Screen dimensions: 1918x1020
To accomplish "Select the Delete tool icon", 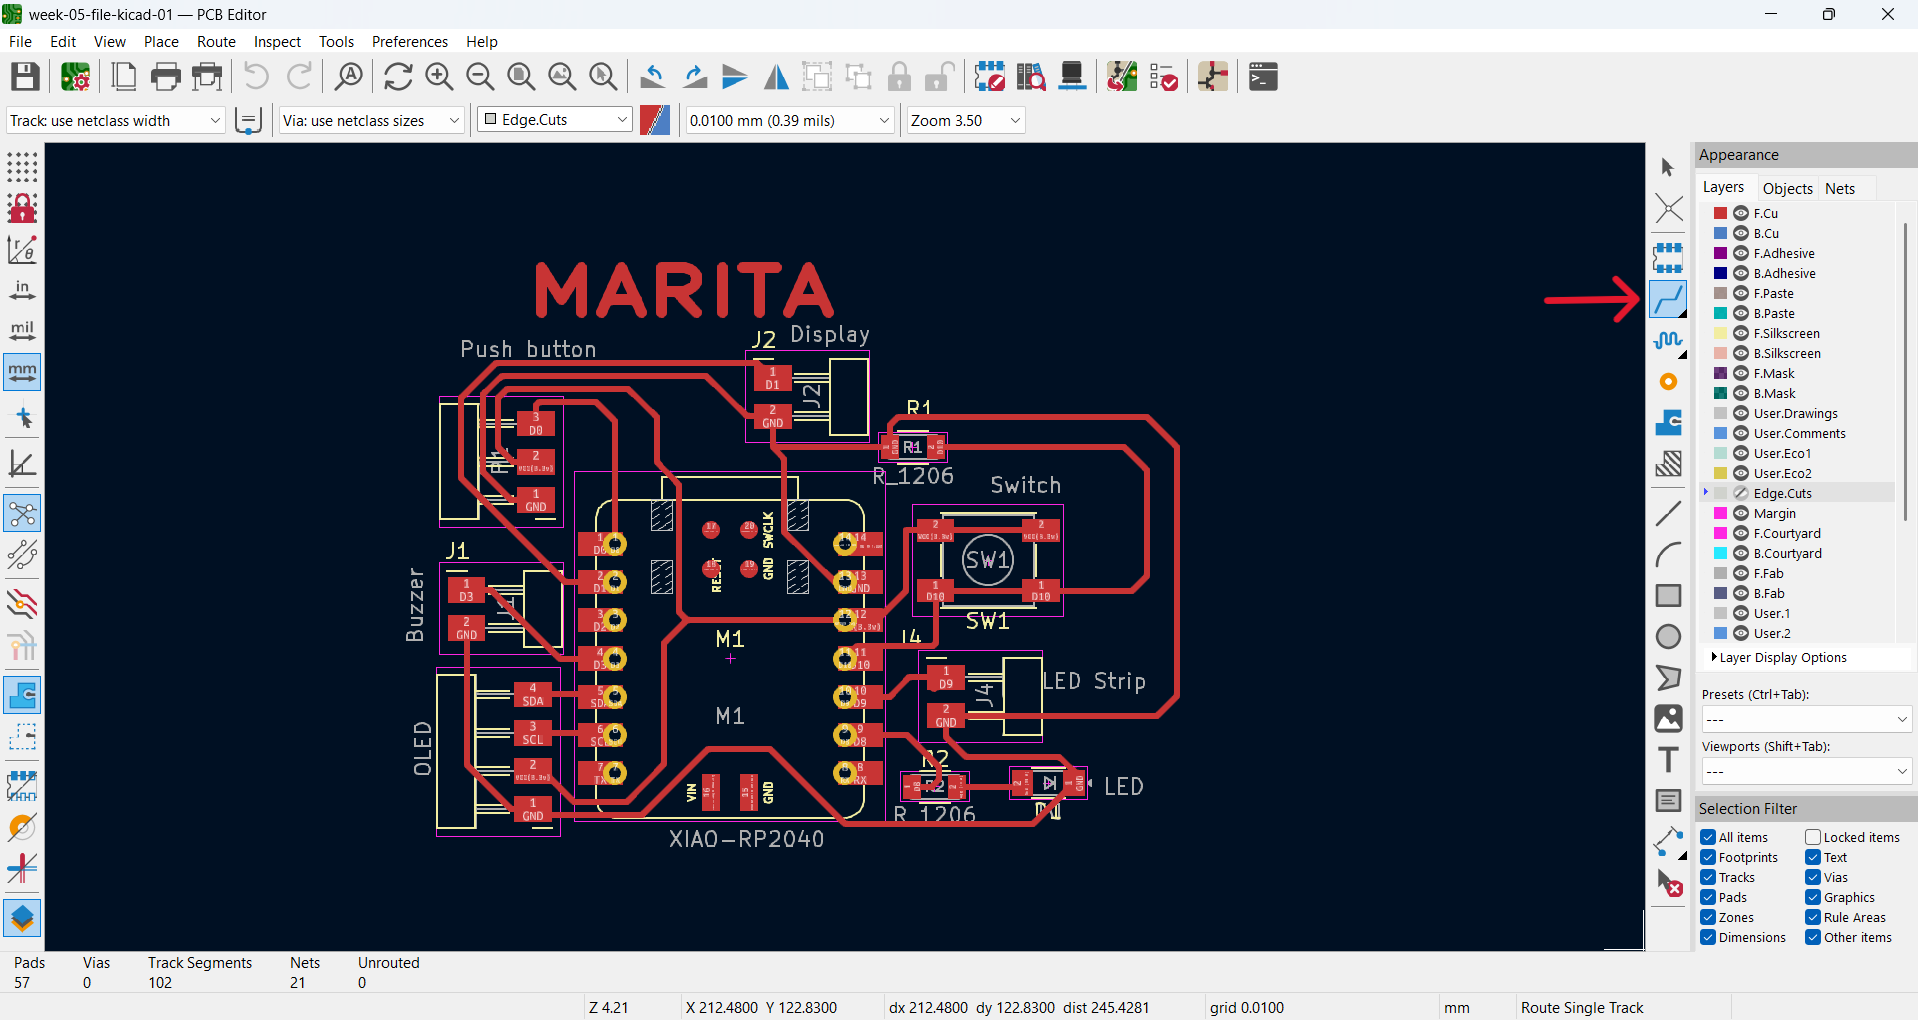I will (x=1668, y=883).
